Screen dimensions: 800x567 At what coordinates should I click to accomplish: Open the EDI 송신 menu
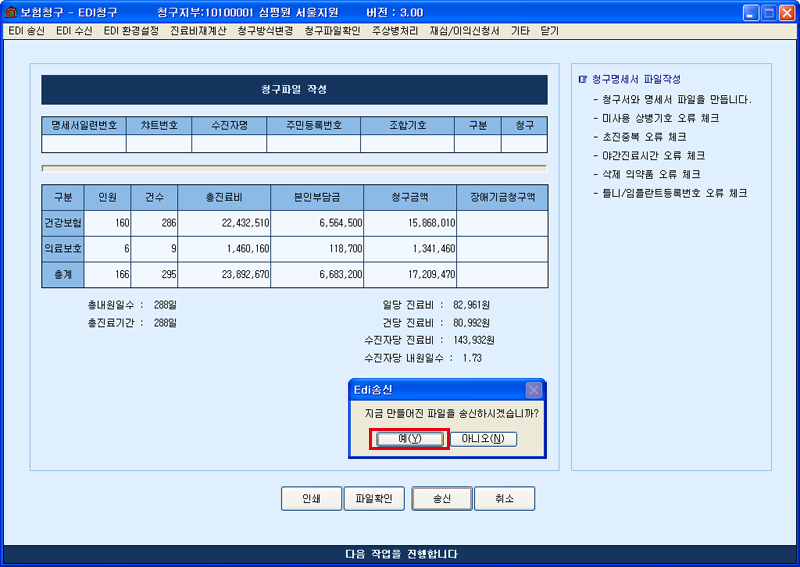click(x=27, y=31)
